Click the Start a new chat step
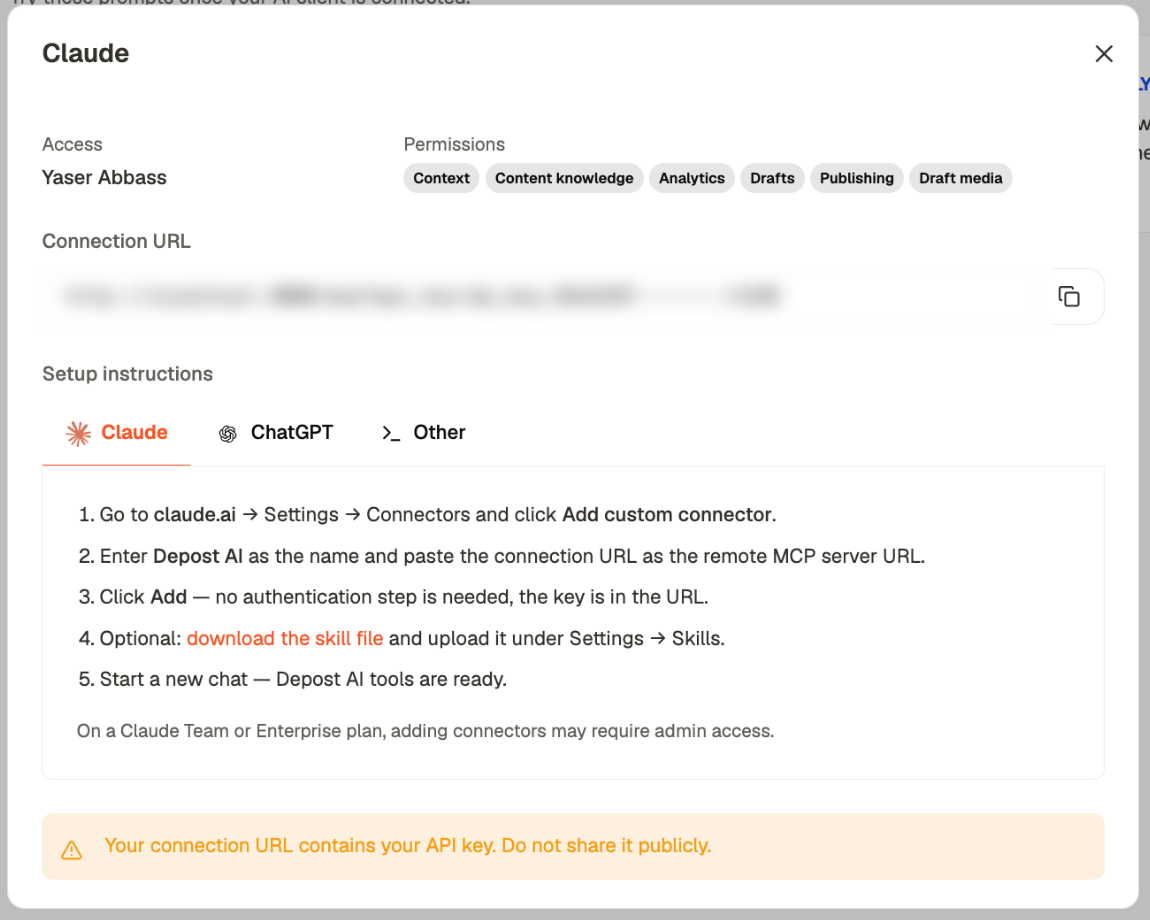Viewport: 1150px width, 920px height. click(x=293, y=679)
